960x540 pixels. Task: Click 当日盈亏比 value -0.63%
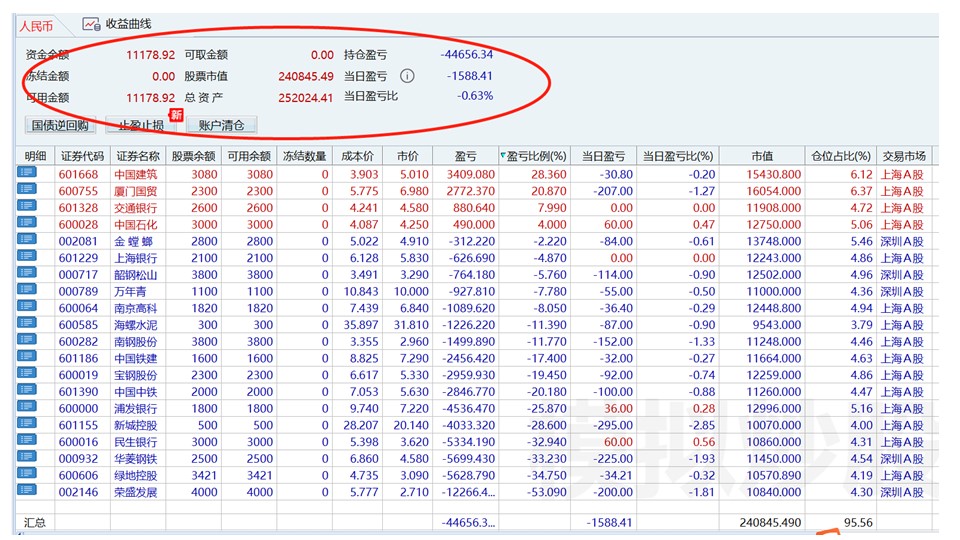[474, 96]
